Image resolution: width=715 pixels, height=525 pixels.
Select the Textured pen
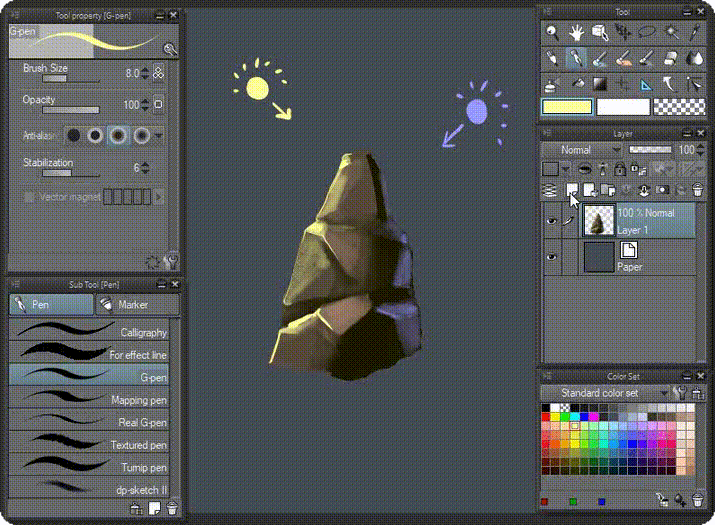click(89, 442)
